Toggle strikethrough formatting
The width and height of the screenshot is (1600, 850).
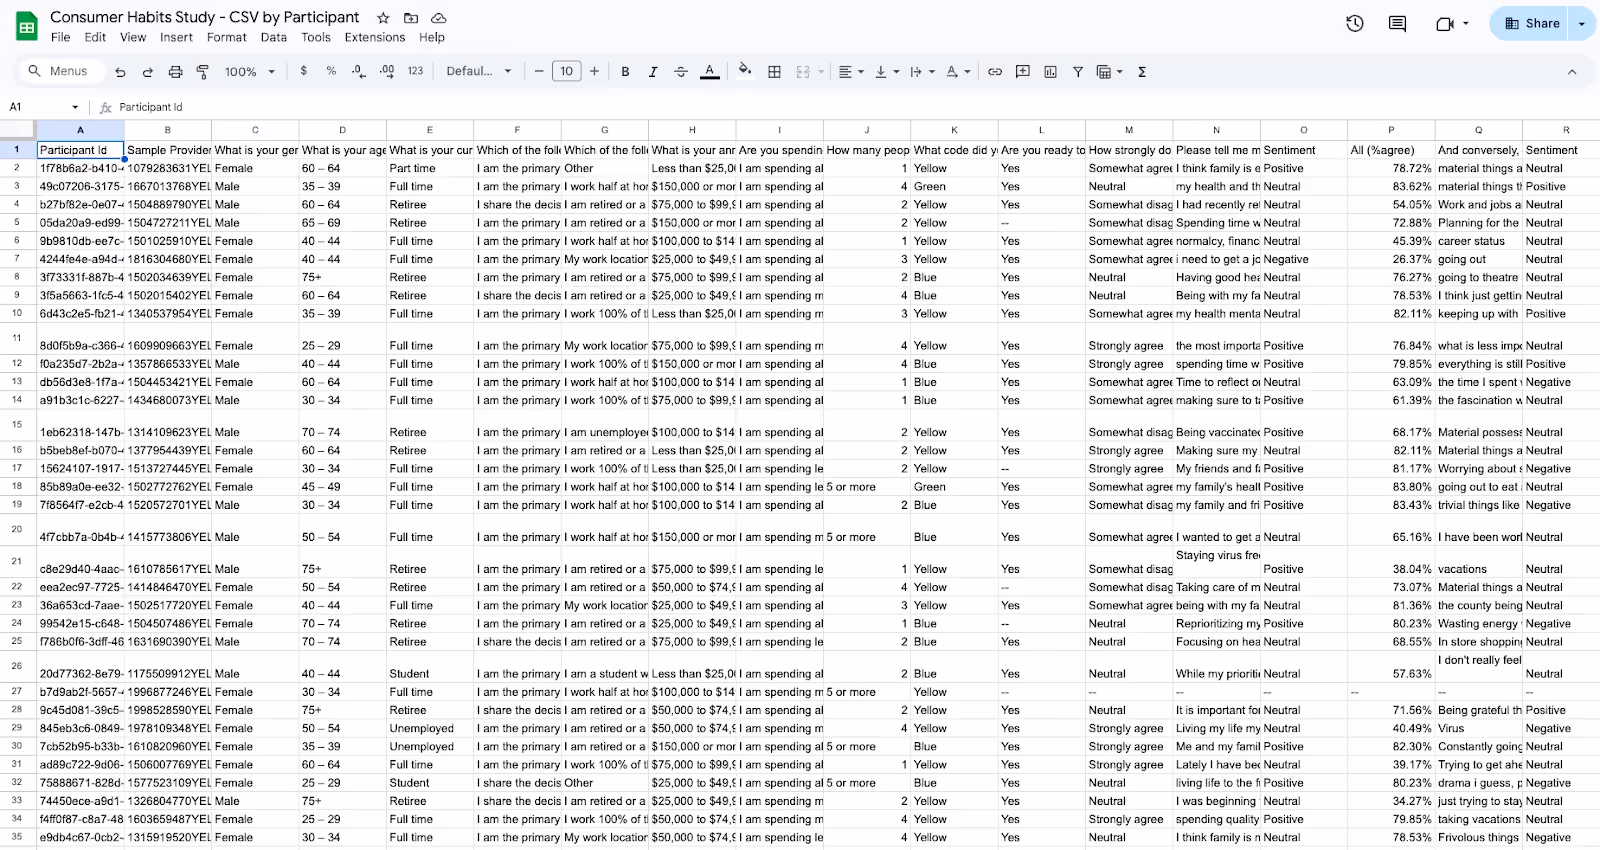click(681, 72)
